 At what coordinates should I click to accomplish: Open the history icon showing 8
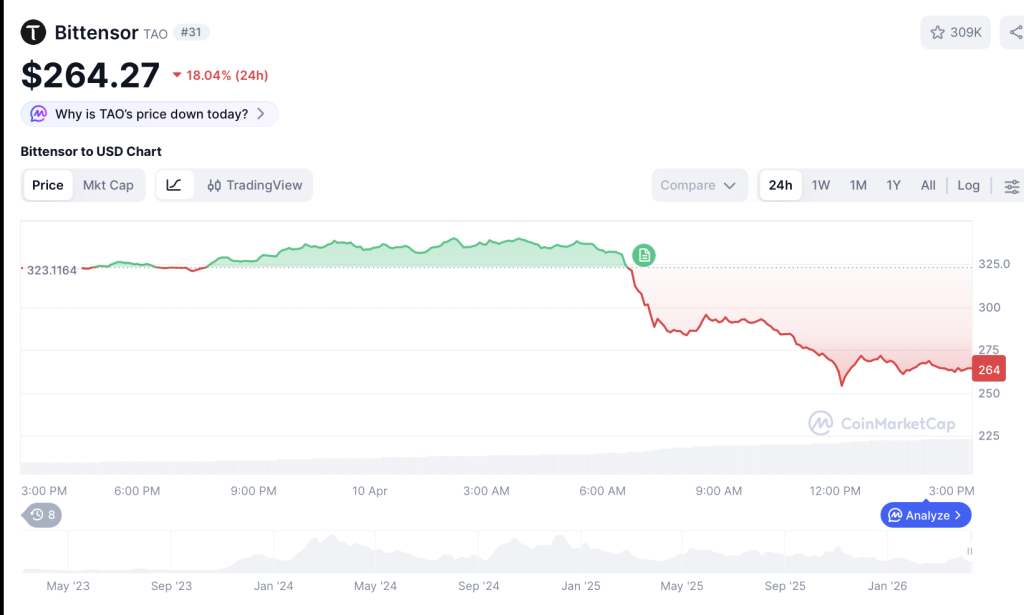pos(43,515)
